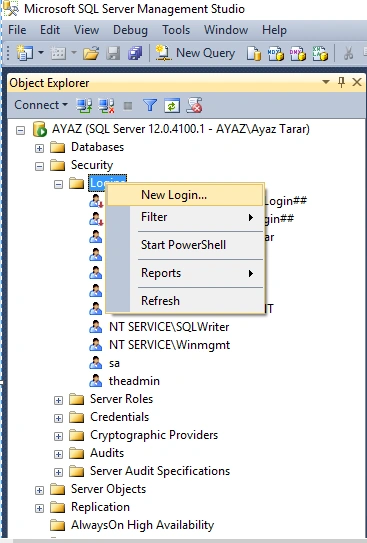Click the Analysis Services MDX Query icon
Image resolution: width=367 pixels, height=543 pixels.
276,54
